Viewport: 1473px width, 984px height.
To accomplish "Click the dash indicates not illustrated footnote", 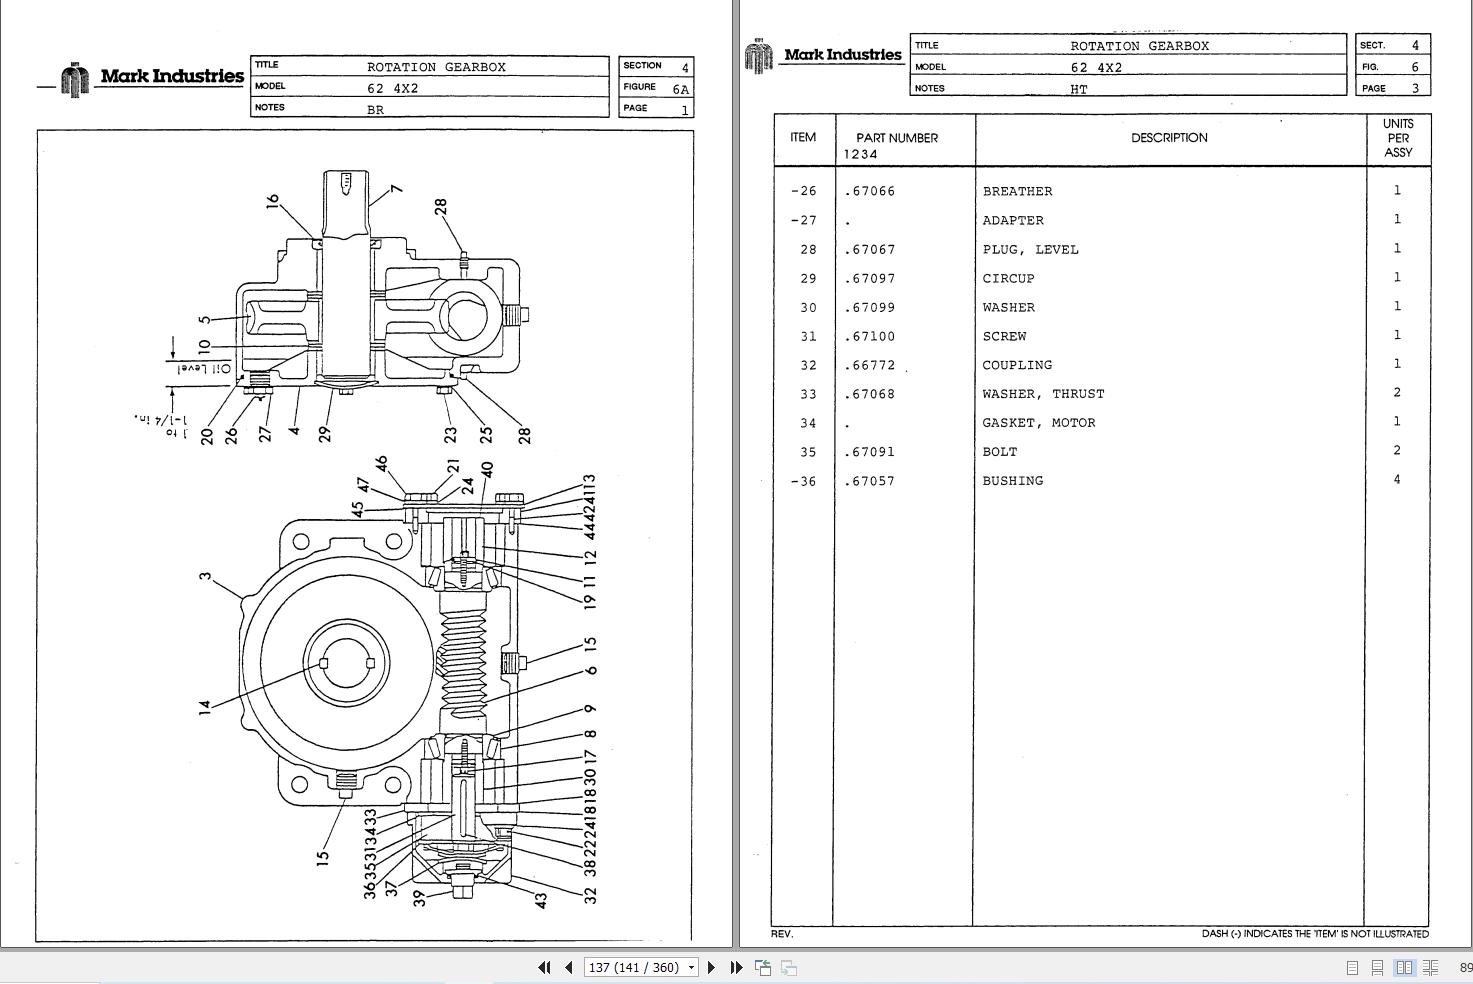I will tap(1315, 934).
